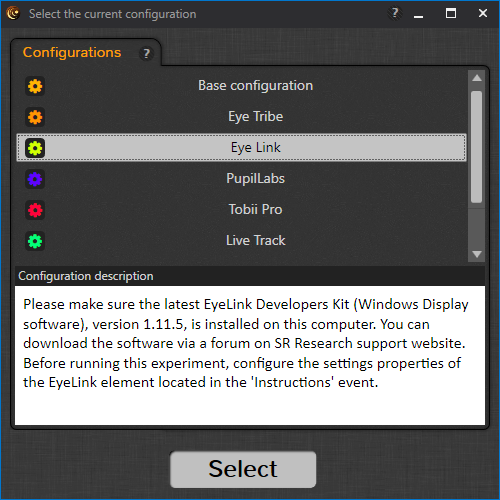Select the Tobii Pro configuration
This screenshot has width=500, height=500.
(242, 210)
